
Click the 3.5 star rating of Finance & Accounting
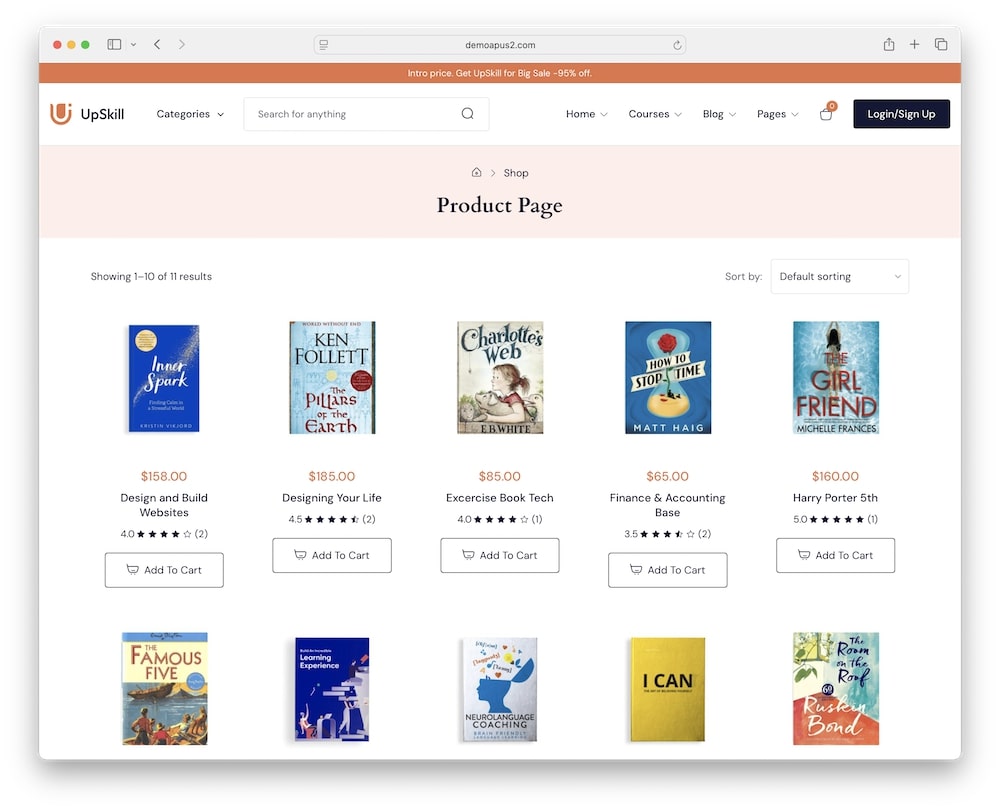tap(667, 534)
